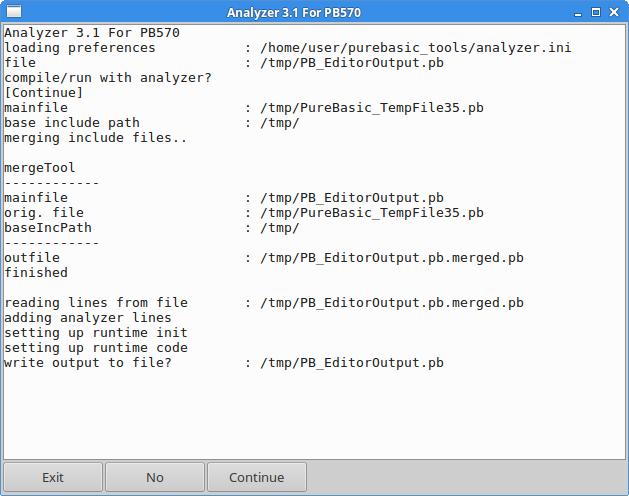Maximize the Analyzer window
The image size is (629, 496).
click(x=596, y=12)
